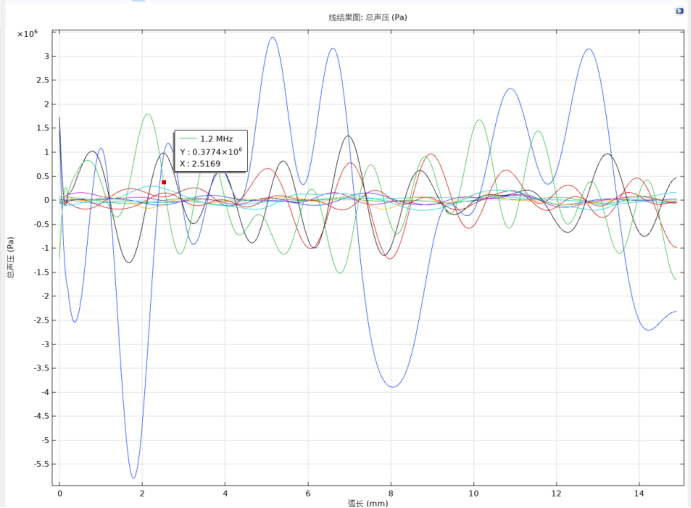This screenshot has width=691, height=508.
Task: Click the y-axis tick label '-3'
Action: 45,345
